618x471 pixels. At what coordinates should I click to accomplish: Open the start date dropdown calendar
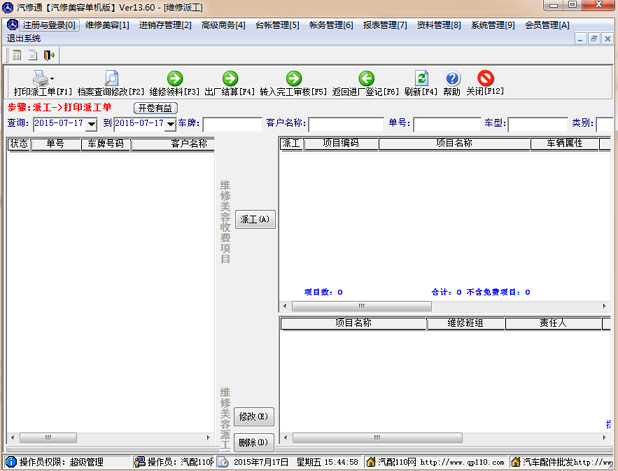click(91, 124)
